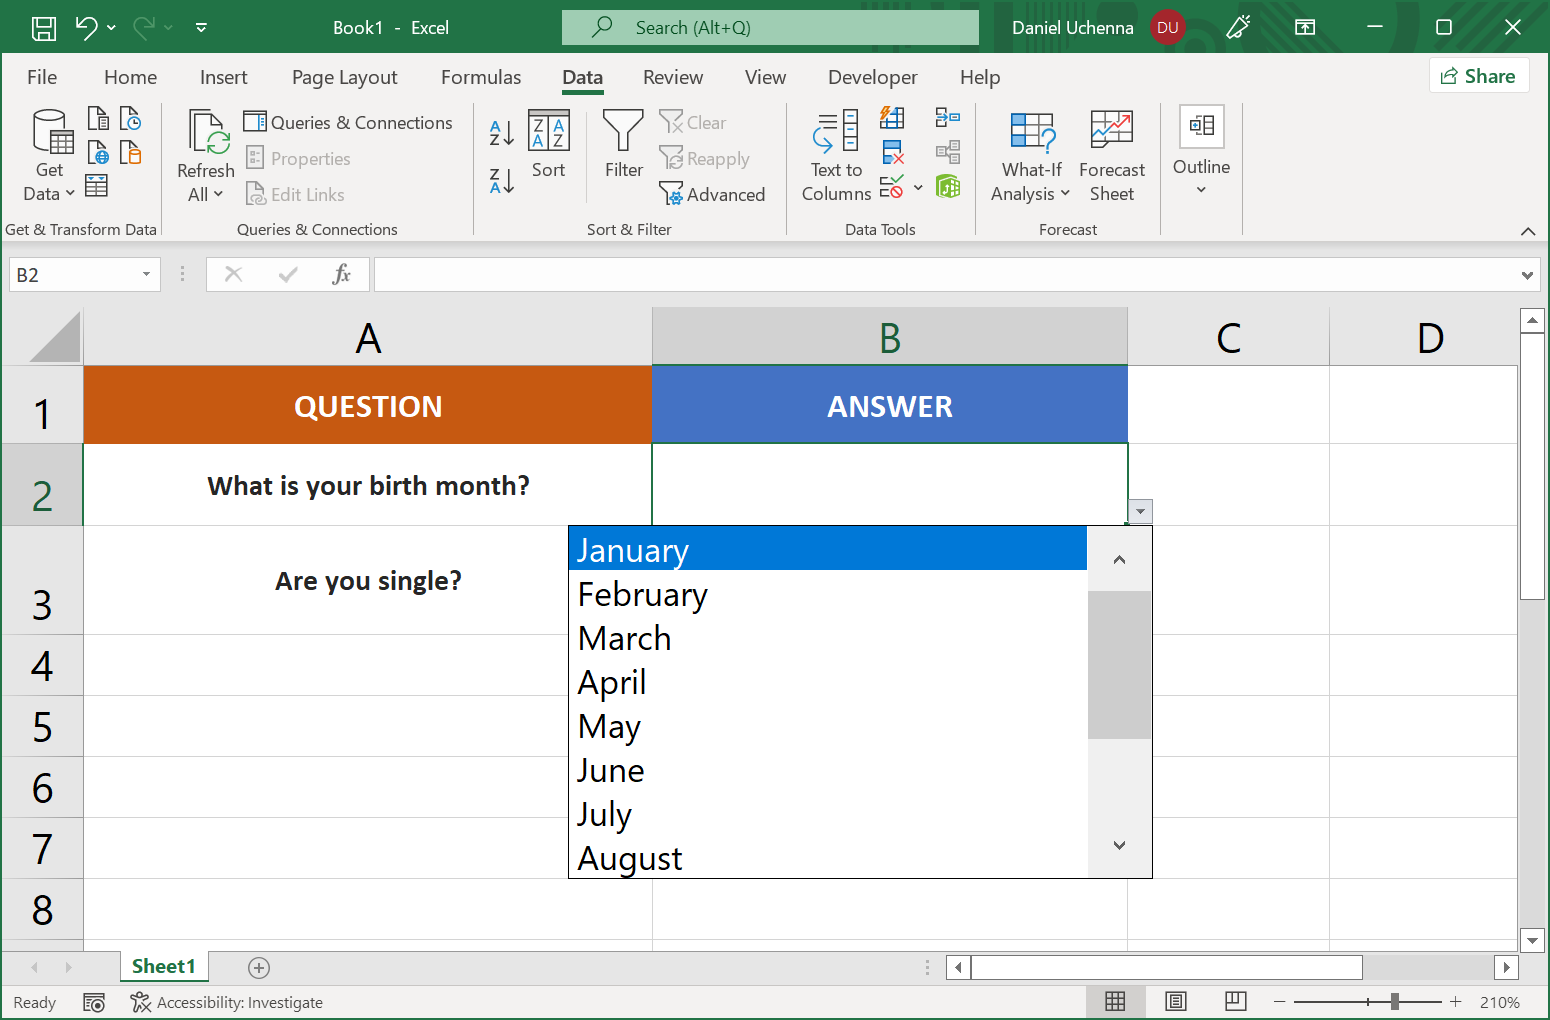
Task: Click the Advanced filter option
Action: [713, 194]
